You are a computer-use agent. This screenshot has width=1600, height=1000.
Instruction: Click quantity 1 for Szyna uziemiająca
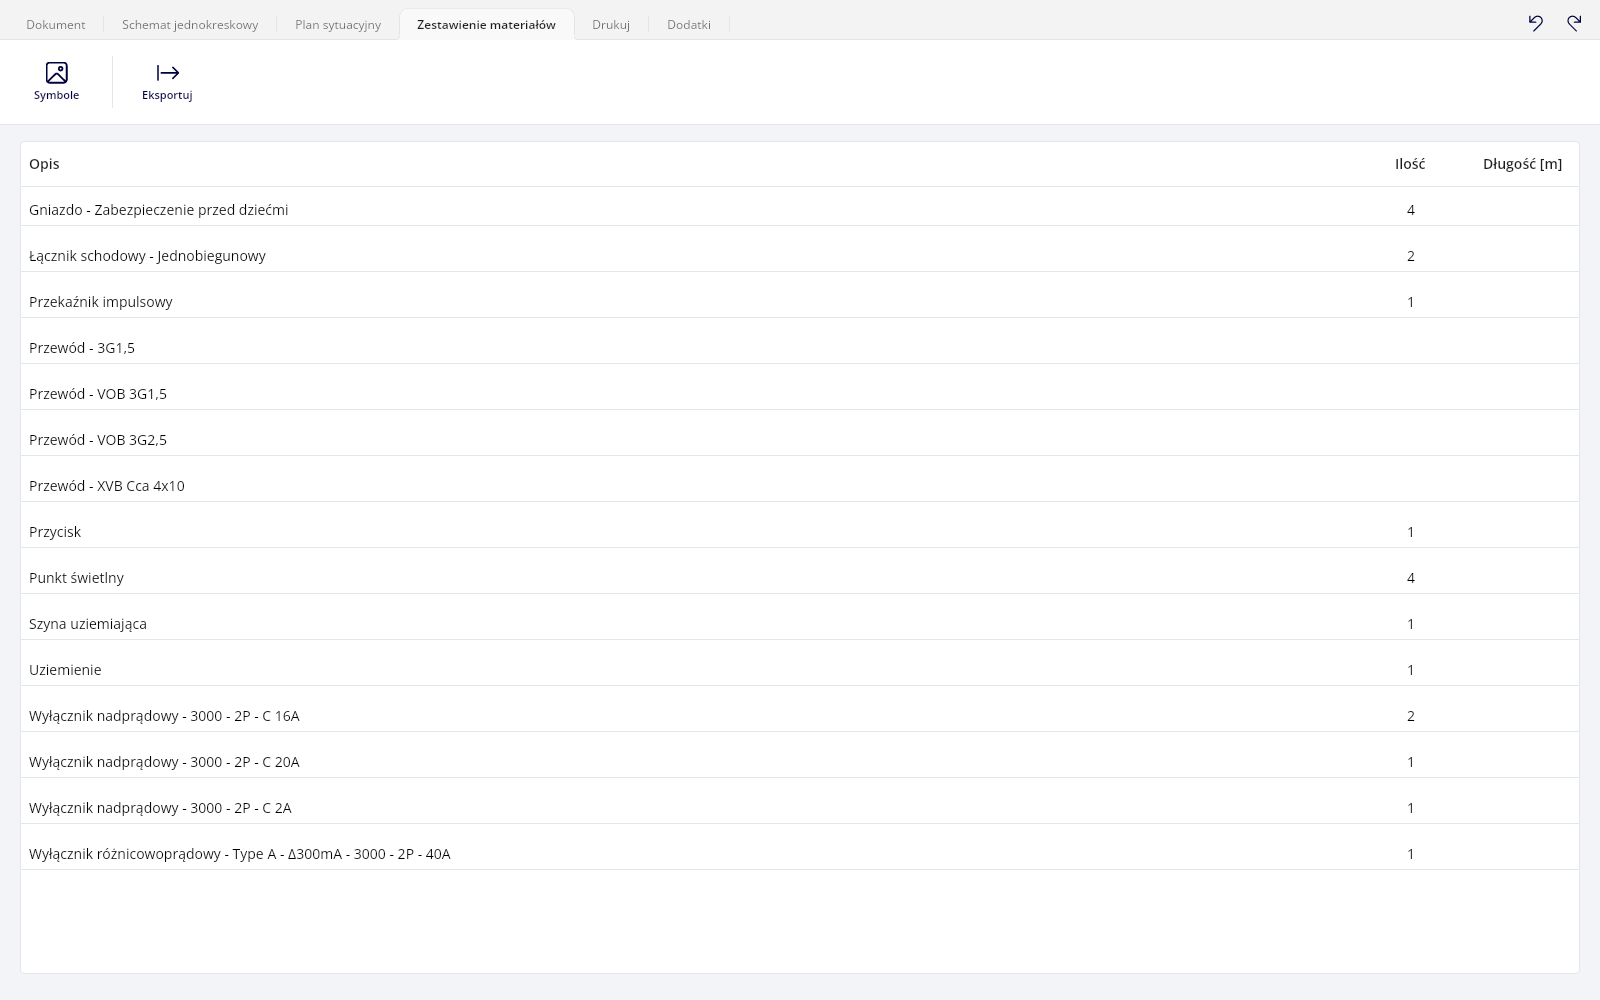coord(1411,624)
